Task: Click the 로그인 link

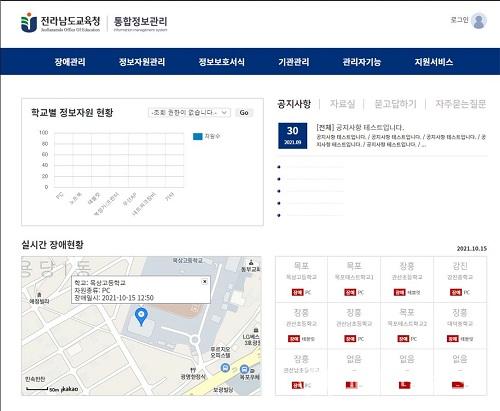Action: pyautogui.click(x=459, y=20)
